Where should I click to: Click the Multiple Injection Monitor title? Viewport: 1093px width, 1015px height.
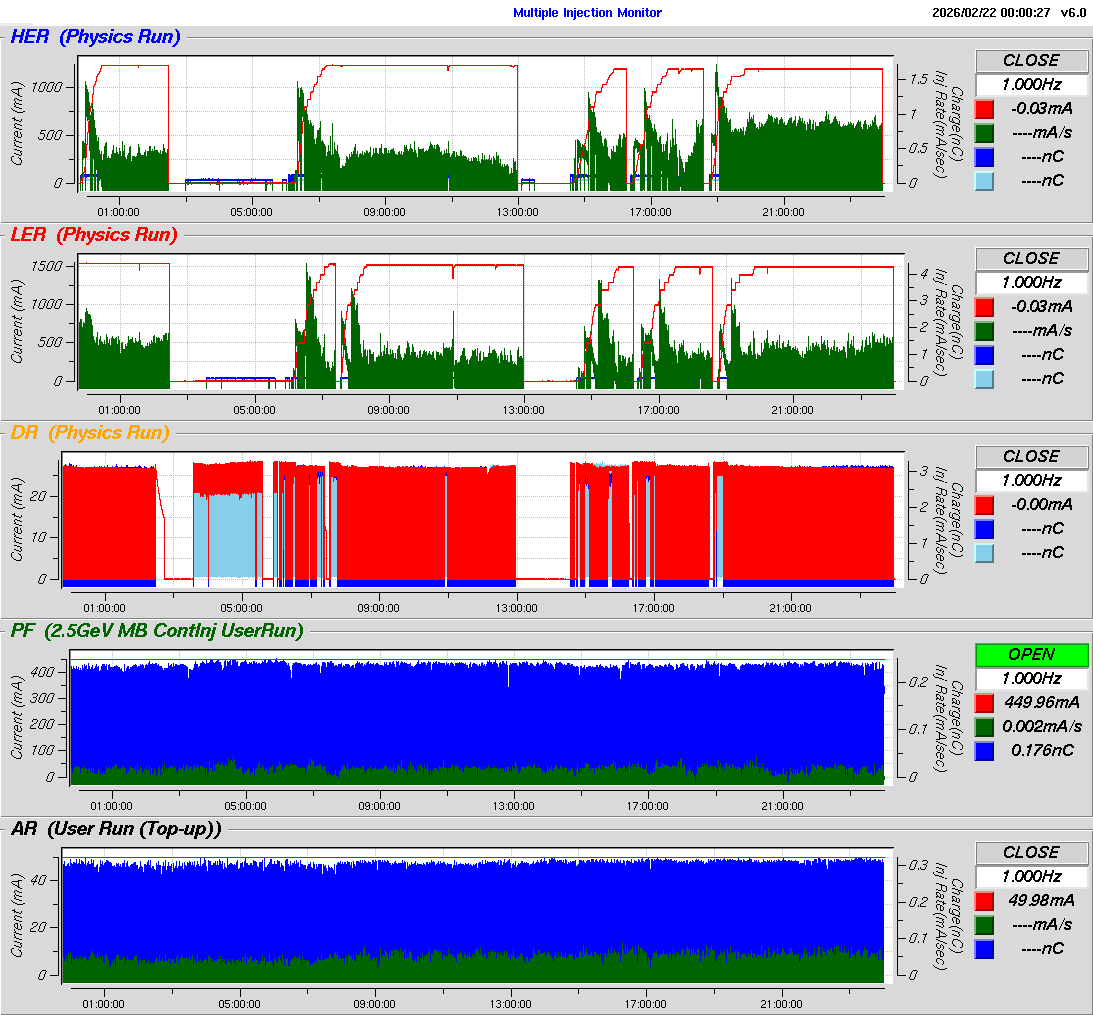[x=587, y=13]
